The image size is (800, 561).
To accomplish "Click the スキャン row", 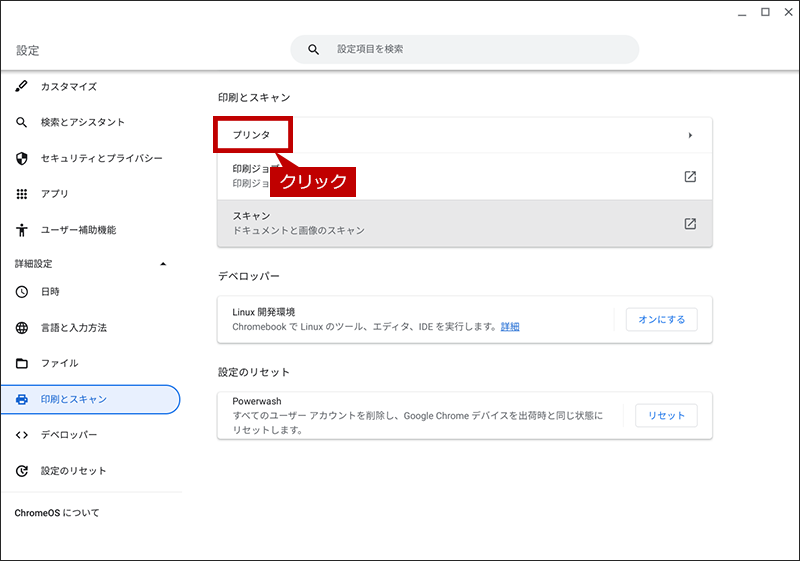I will tap(464, 223).
